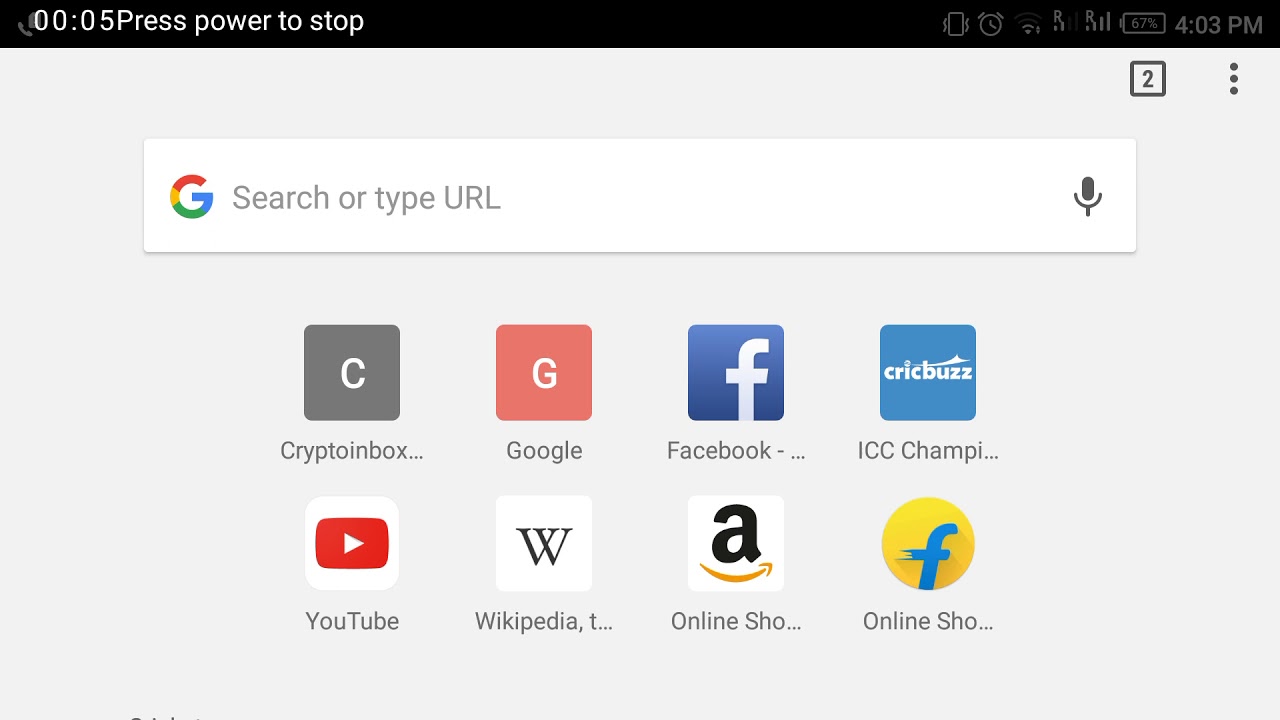Open the Cricbuzz ICC Champions shortcut
The image size is (1280, 720).
(928, 373)
